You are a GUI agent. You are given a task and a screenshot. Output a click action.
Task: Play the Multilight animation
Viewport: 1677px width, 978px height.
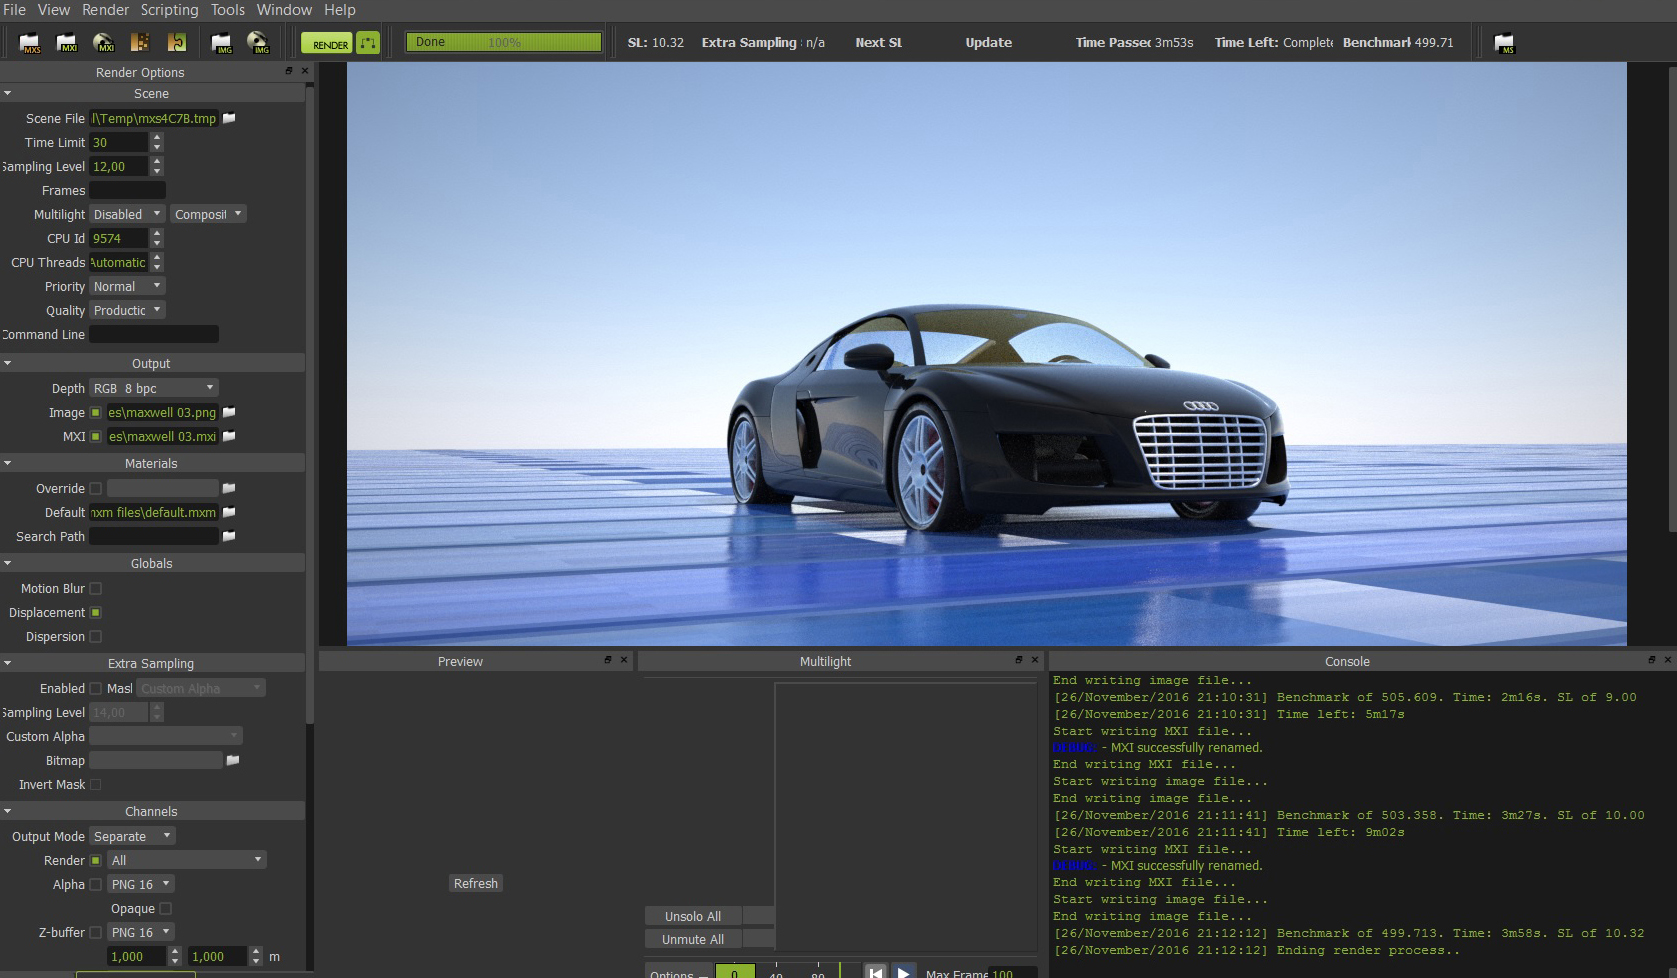(903, 972)
